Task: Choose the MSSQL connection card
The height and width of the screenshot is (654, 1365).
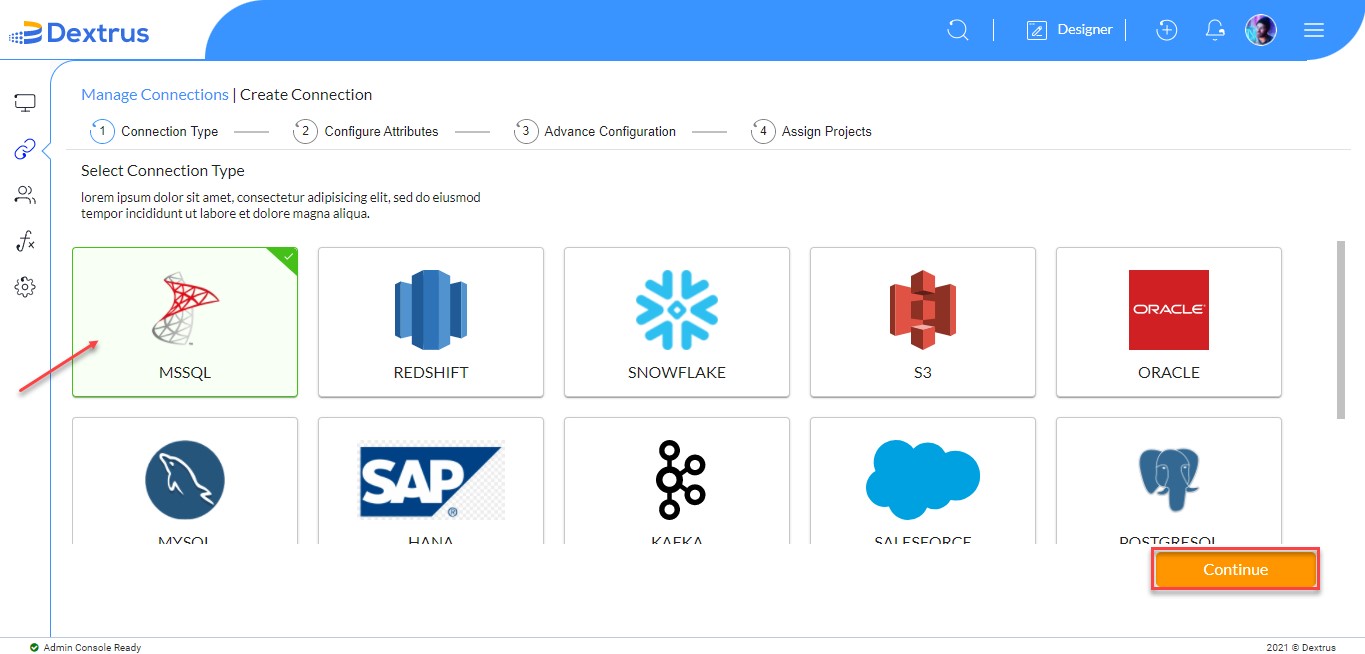Action: [185, 322]
